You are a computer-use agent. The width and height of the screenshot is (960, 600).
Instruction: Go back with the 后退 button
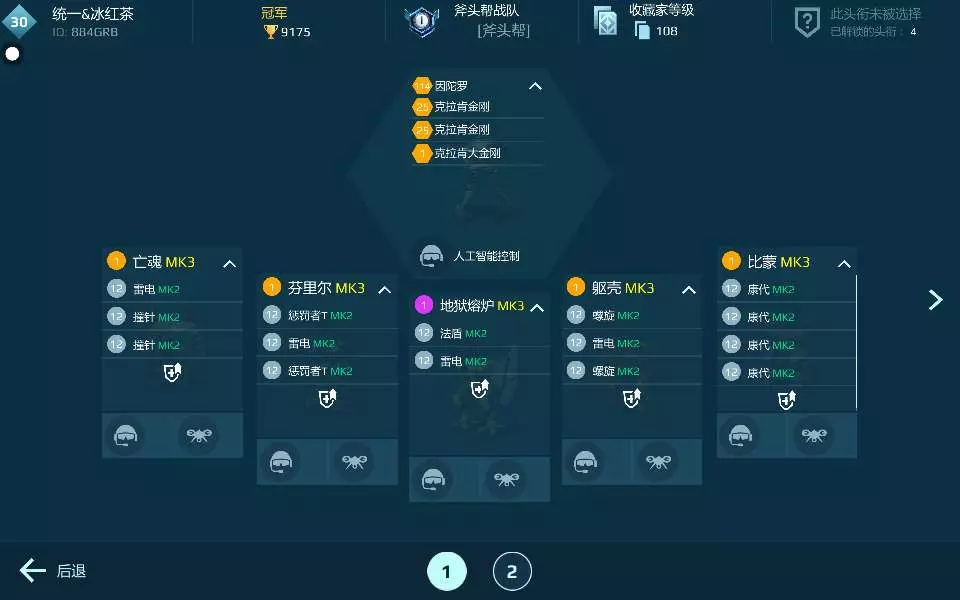[x=53, y=571]
